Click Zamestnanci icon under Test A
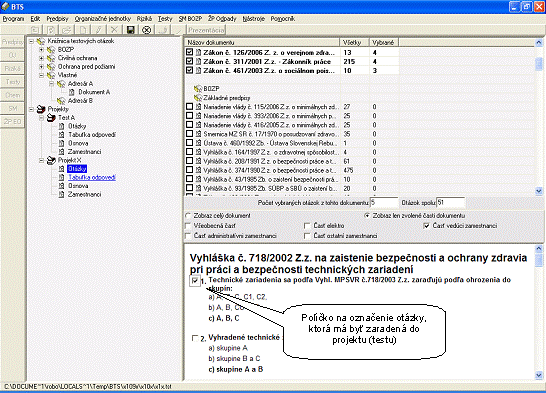The height and width of the screenshot is (393, 546). point(61,152)
